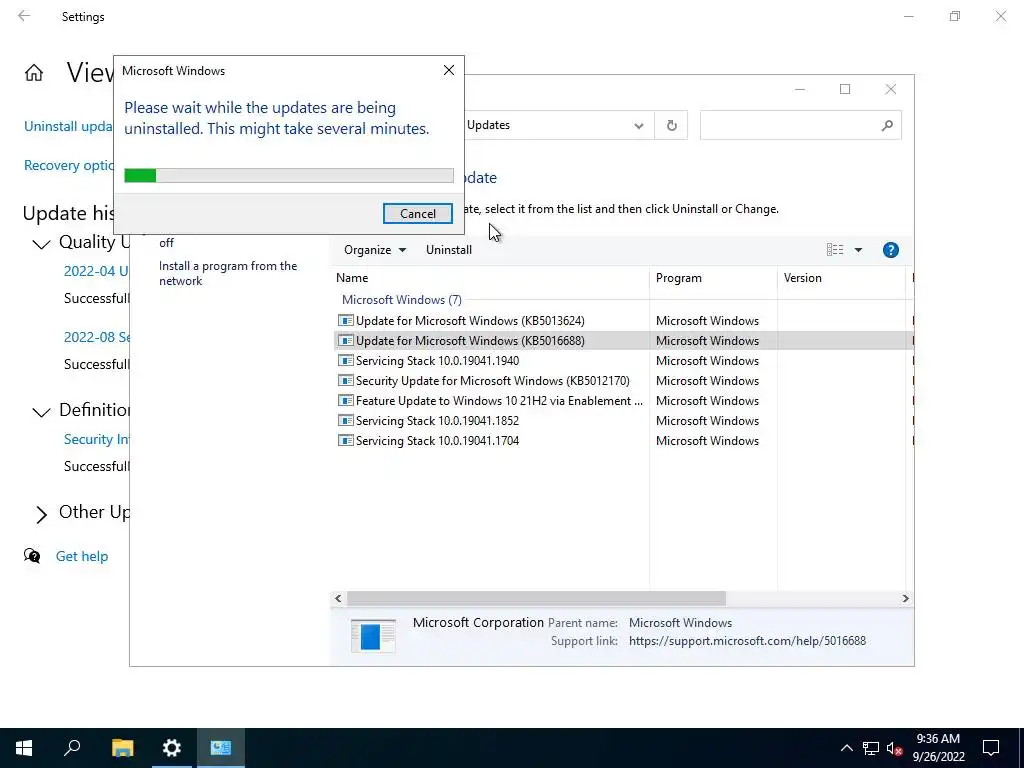Click the search magnifier icon
The width and height of the screenshot is (1024, 768).
coord(887,125)
